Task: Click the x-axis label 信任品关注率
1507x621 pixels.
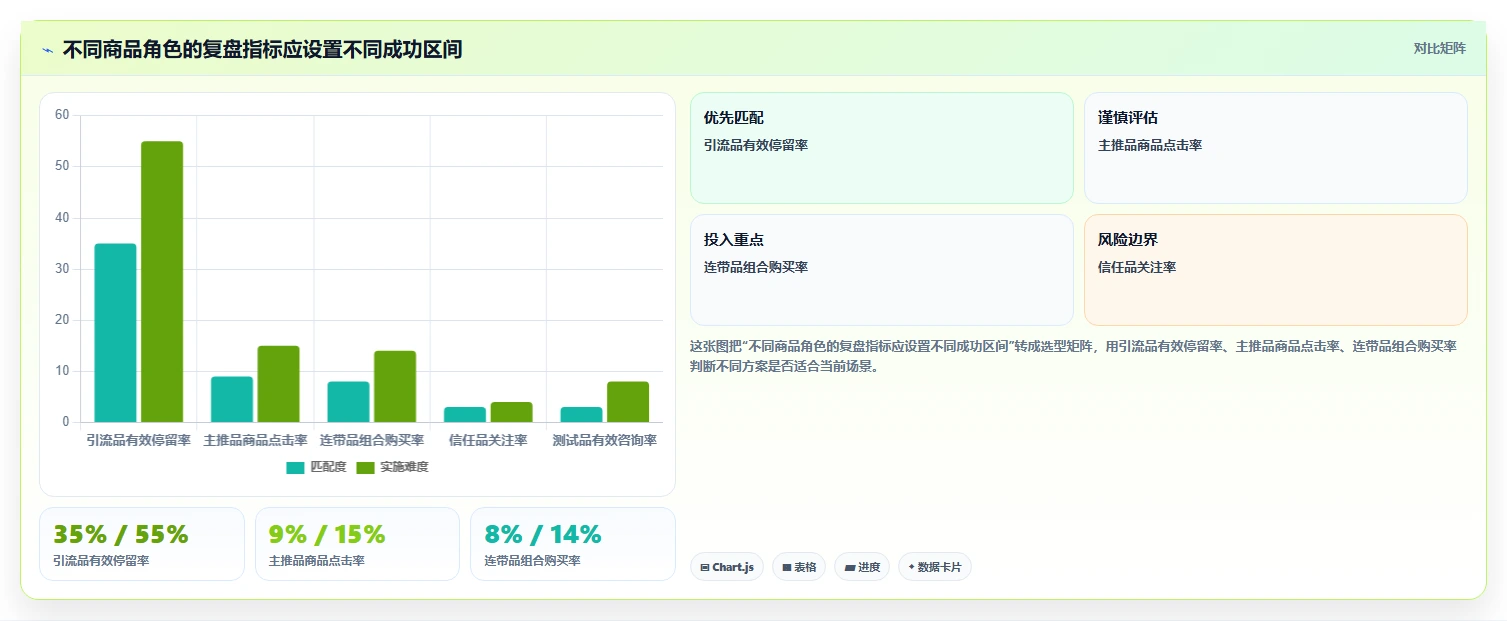Action: pos(488,441)
